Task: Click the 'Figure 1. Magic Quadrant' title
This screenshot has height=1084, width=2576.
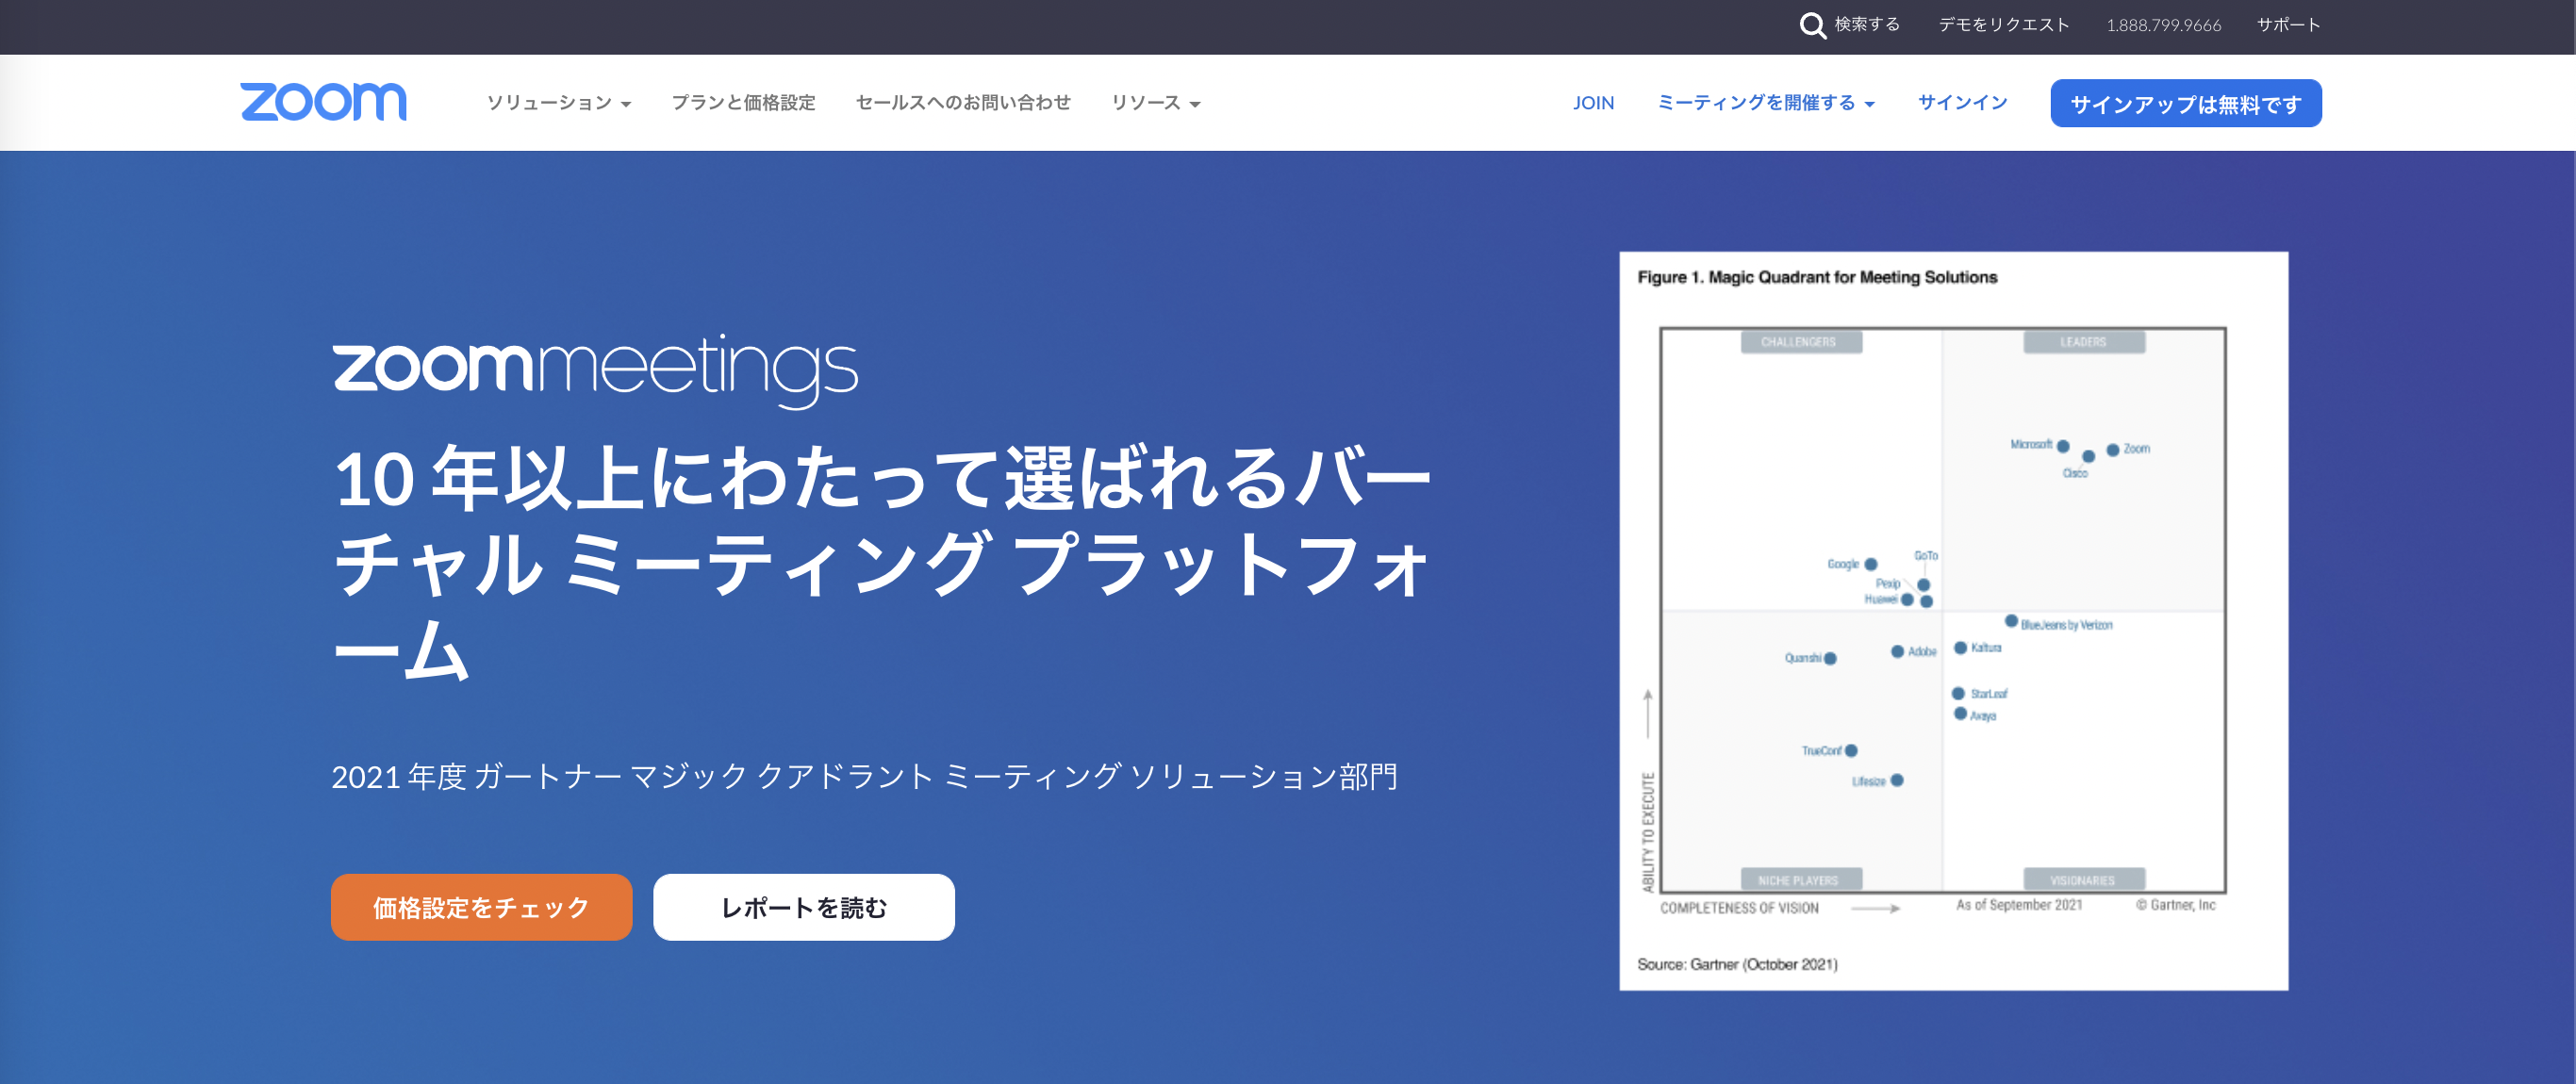Action: tap(1817, 277)
